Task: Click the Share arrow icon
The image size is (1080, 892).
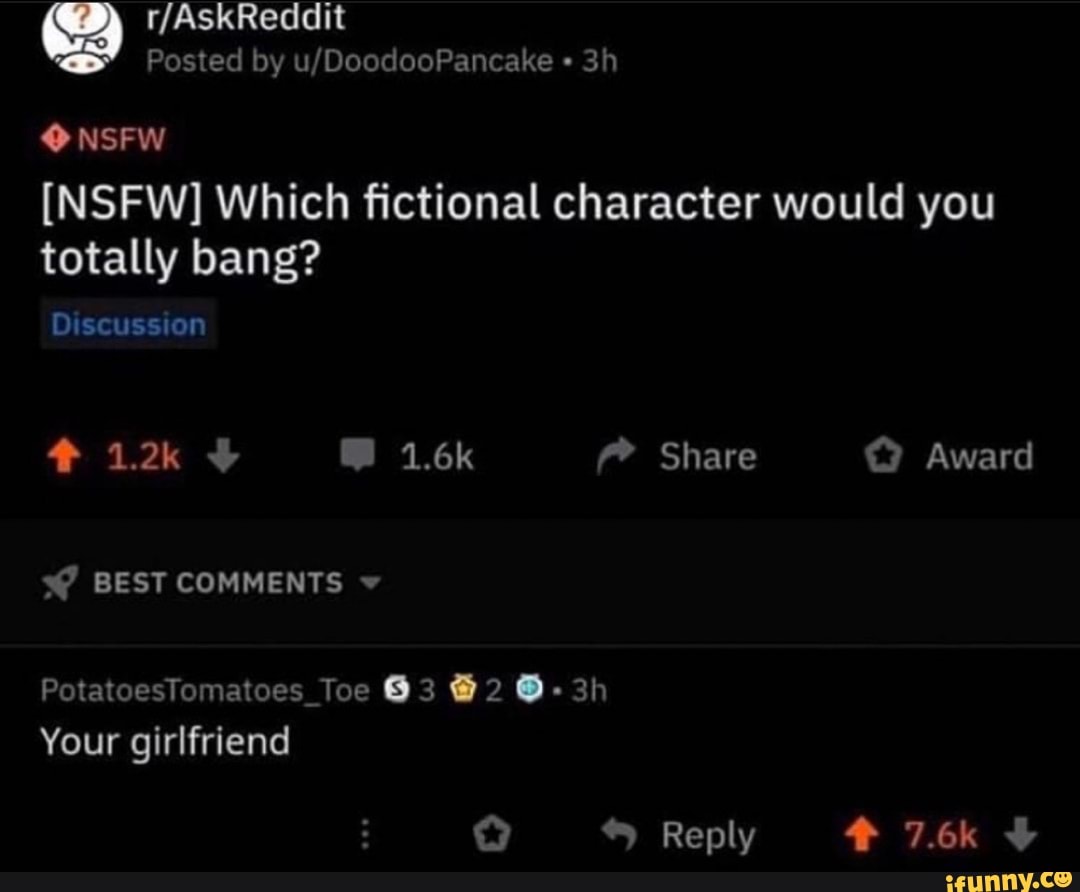Action: coord(615,455)
